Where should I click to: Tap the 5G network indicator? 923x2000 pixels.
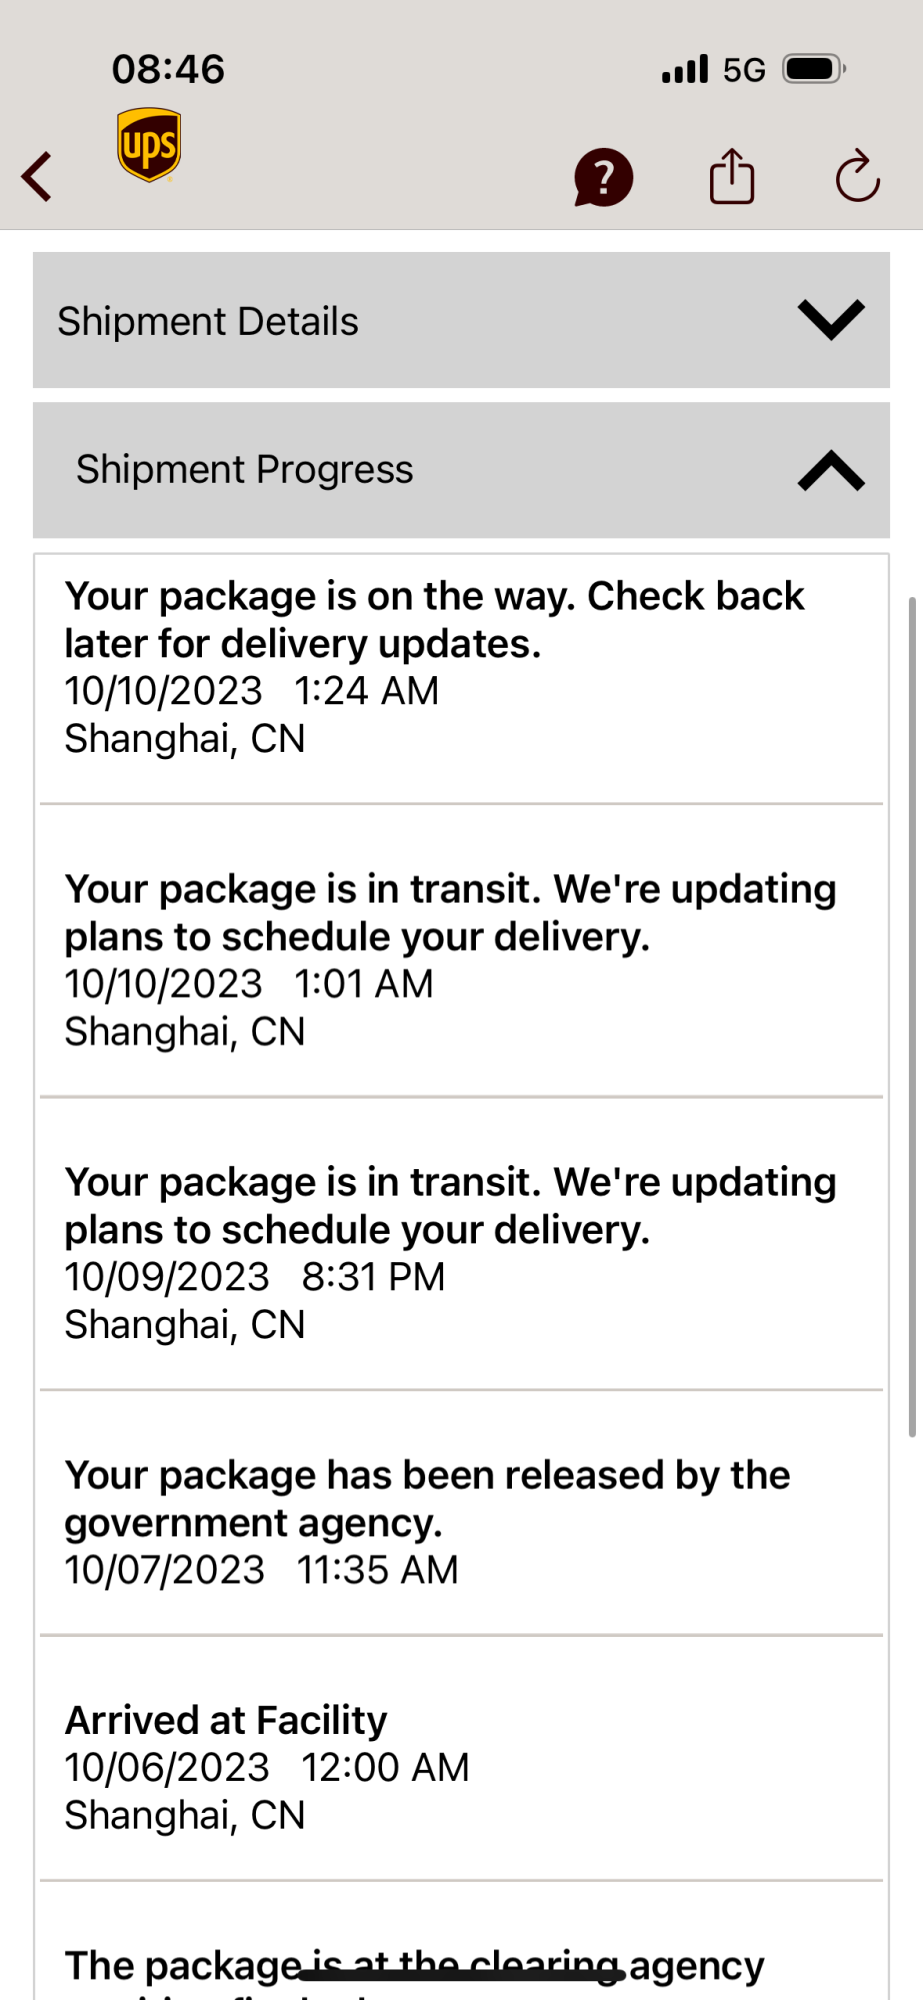tap(744, 70)
